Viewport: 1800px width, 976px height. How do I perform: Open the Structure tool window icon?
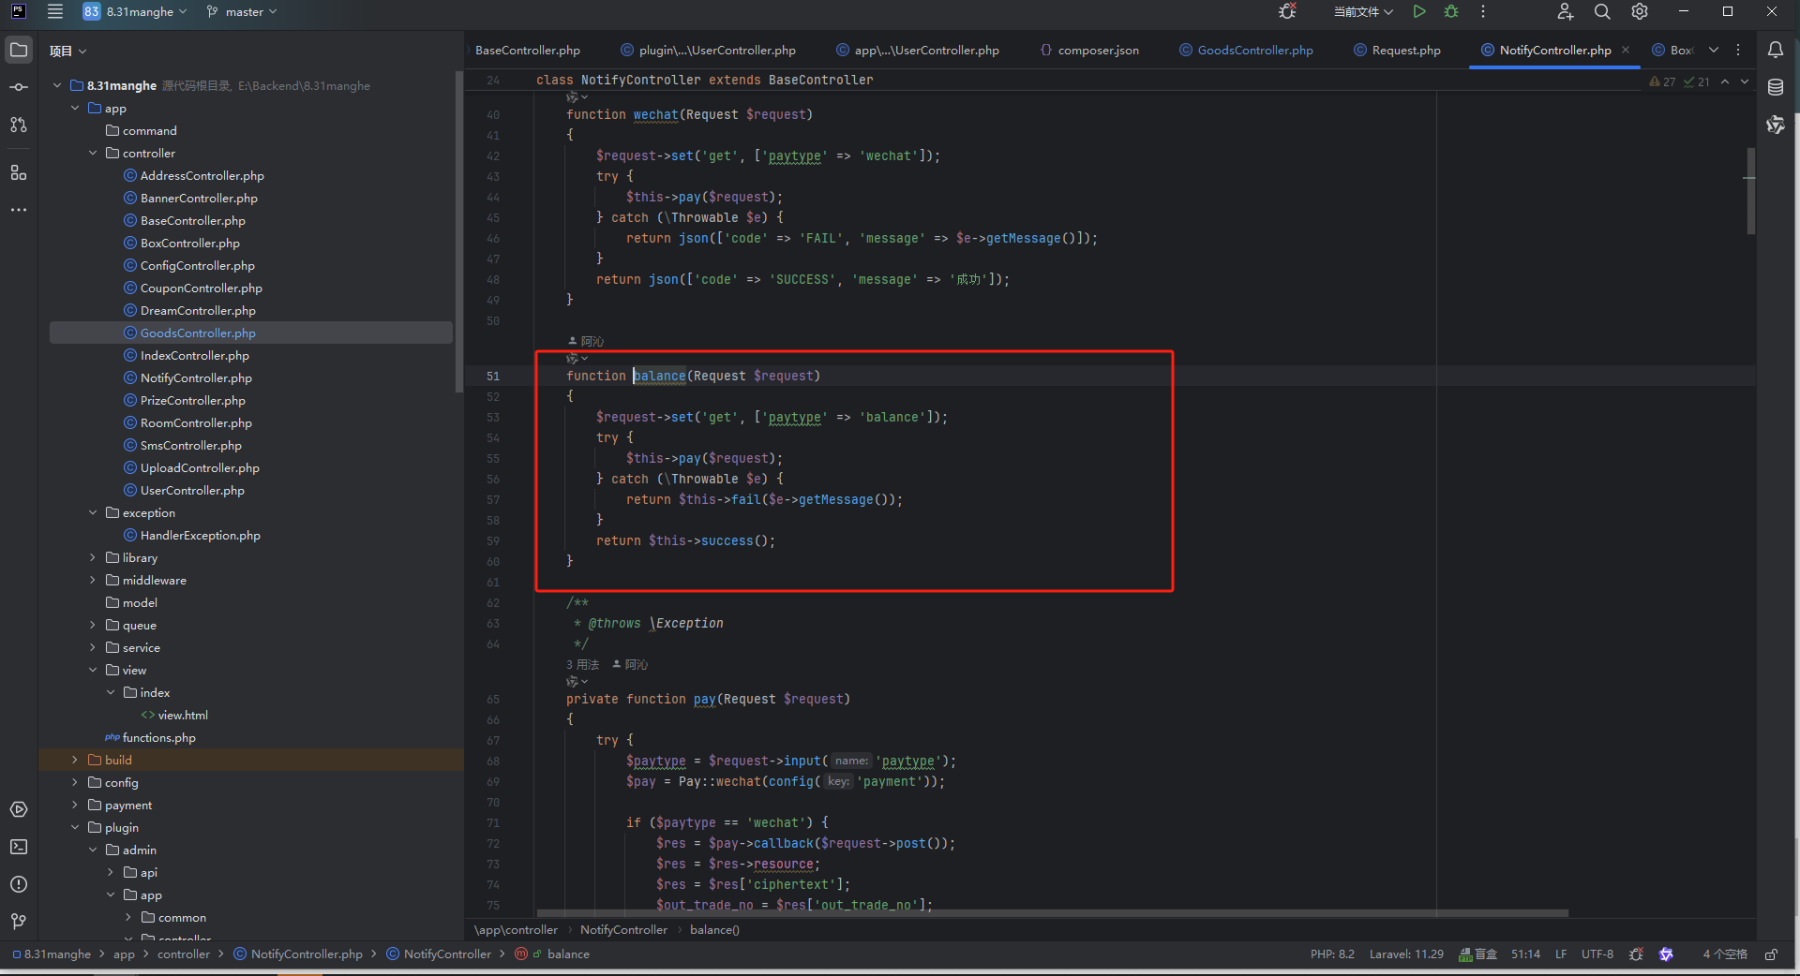[19, 173]
